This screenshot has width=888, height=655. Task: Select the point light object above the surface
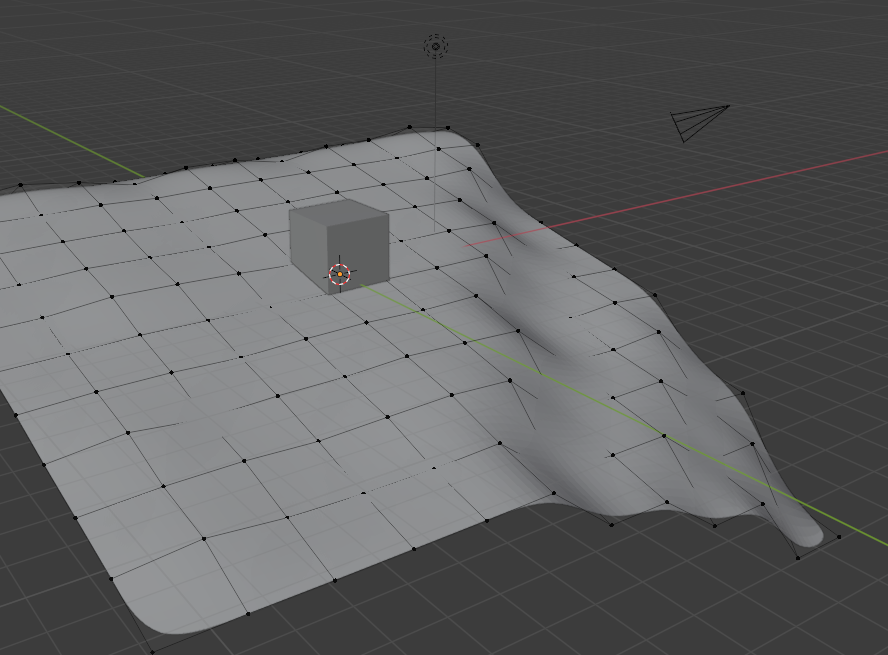tap(436, 46)
